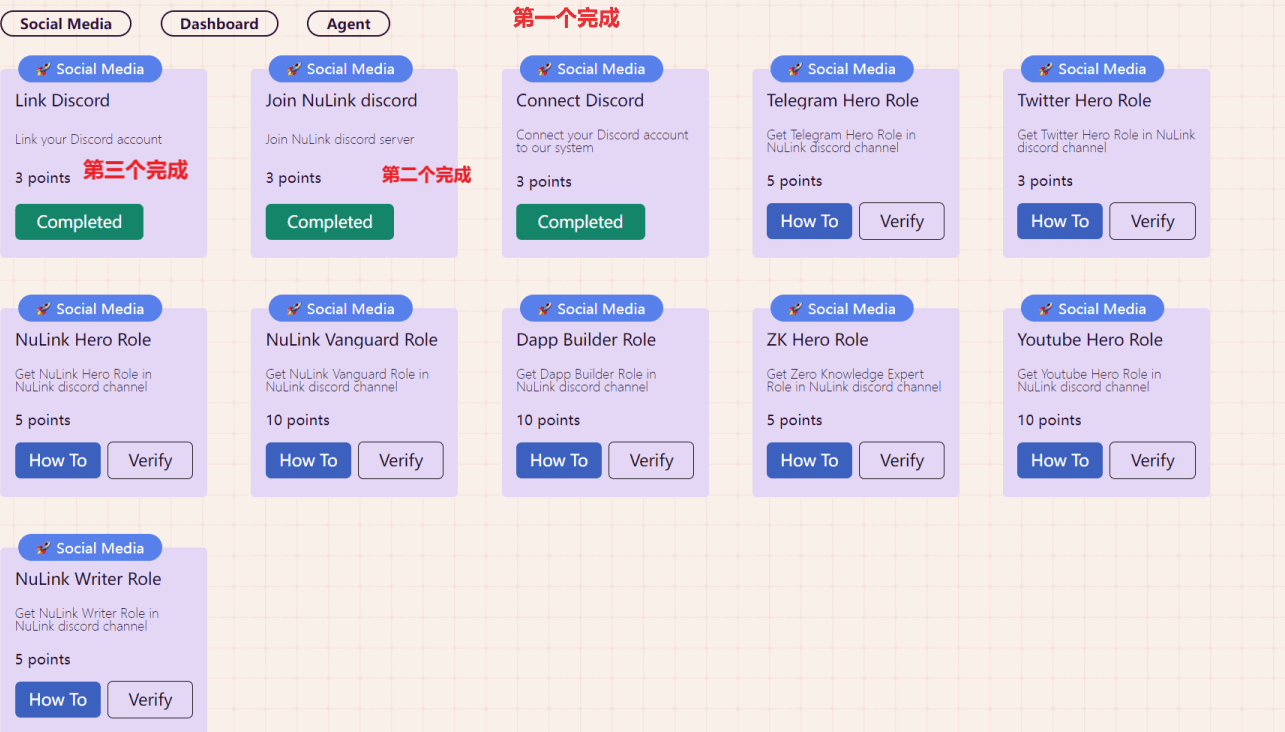Click 'Link your Discord account' description

pos(88,139)
